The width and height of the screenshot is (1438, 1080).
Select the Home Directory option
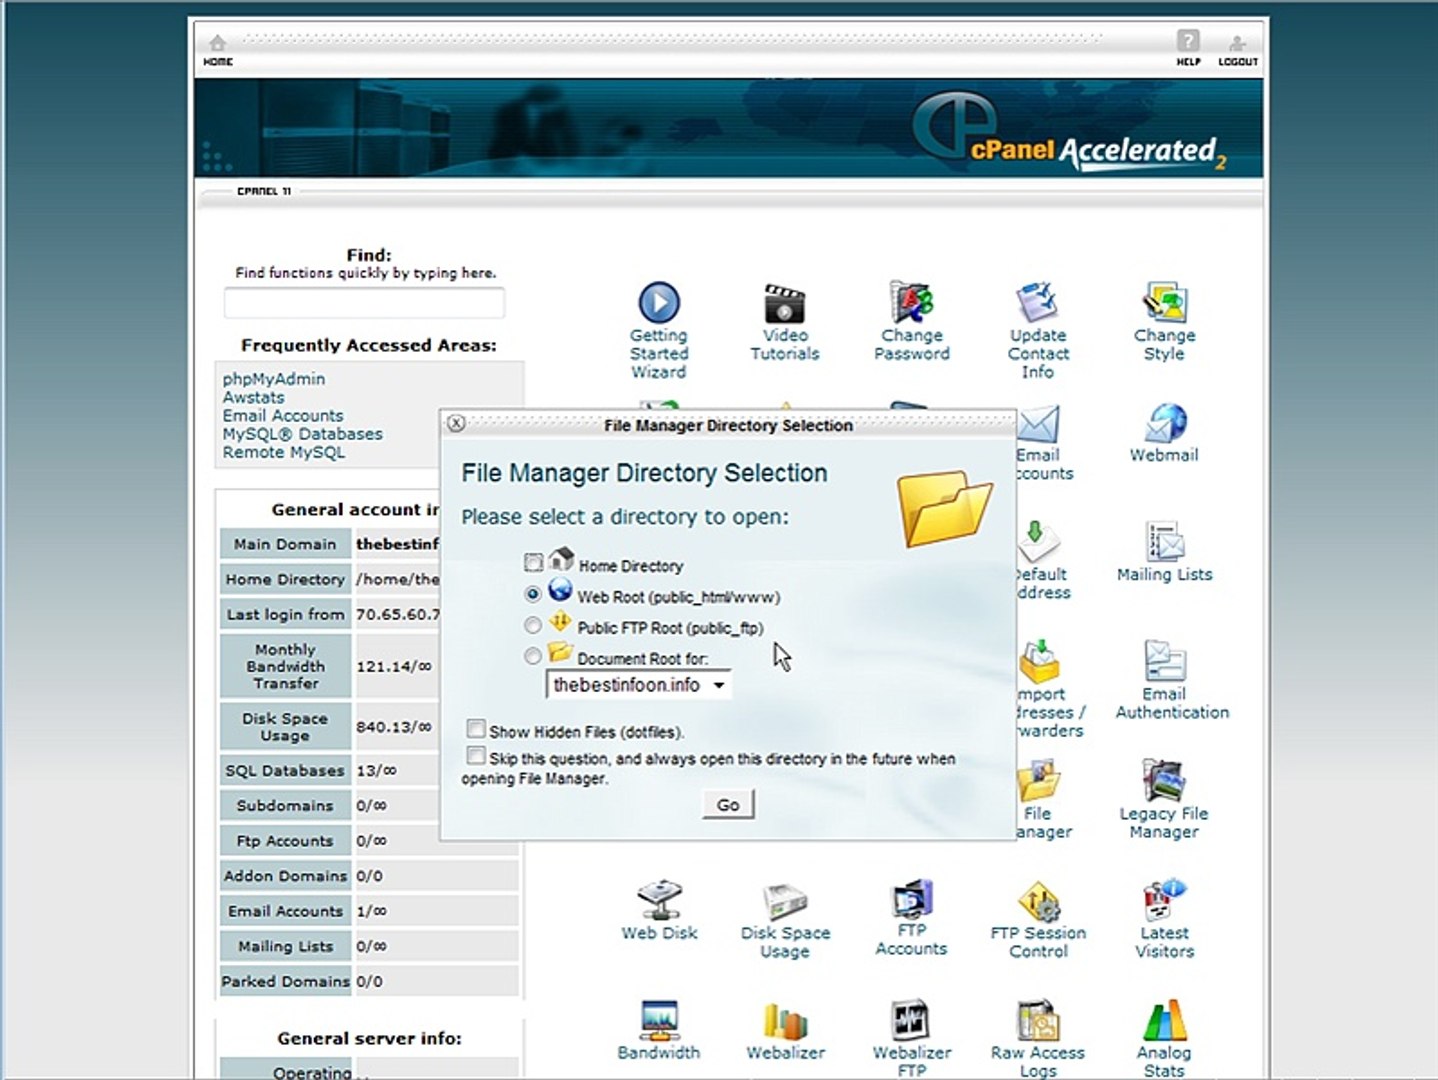[x=534, y=563]
